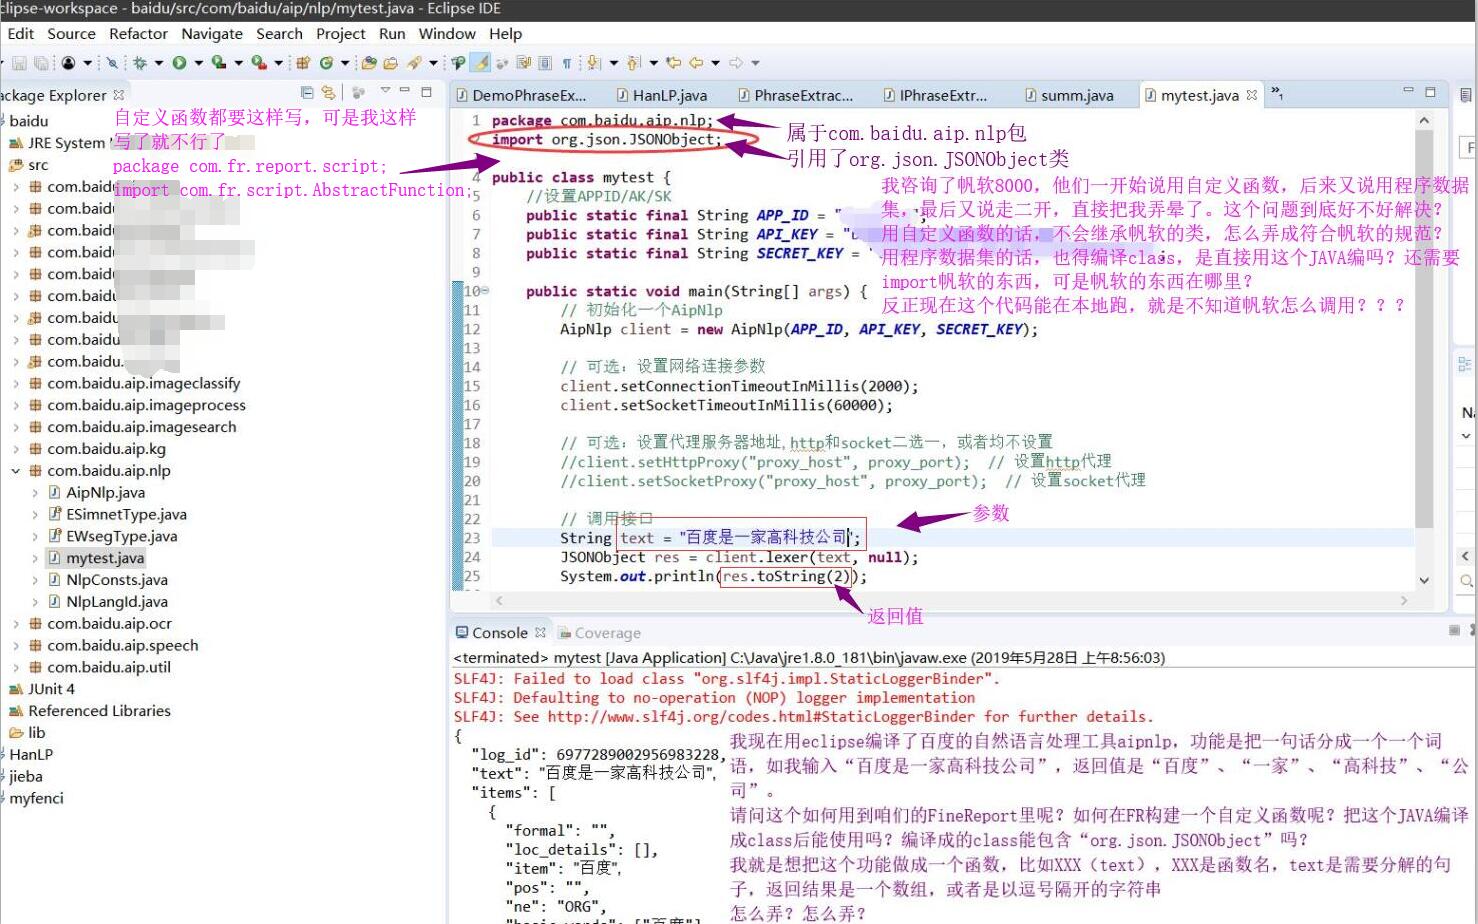Select the Console view tab
1478x924 pixels.
(500, 633)
